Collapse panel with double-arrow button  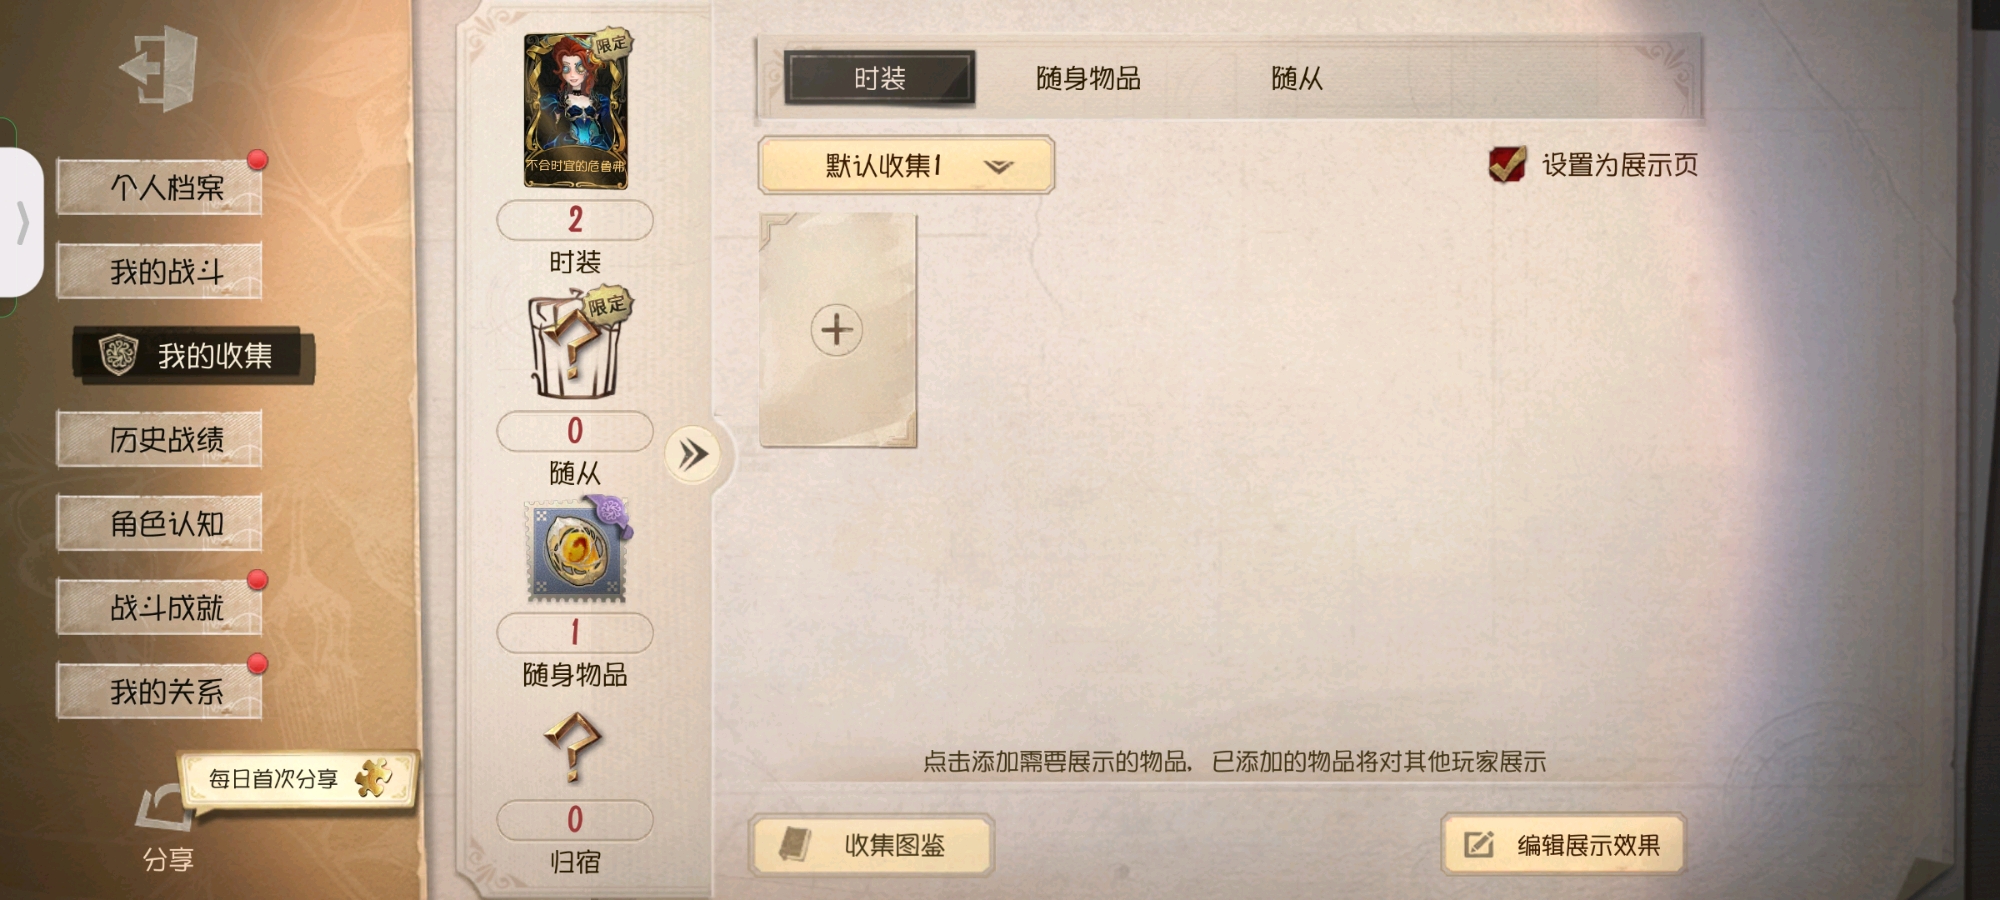point(692,455)
